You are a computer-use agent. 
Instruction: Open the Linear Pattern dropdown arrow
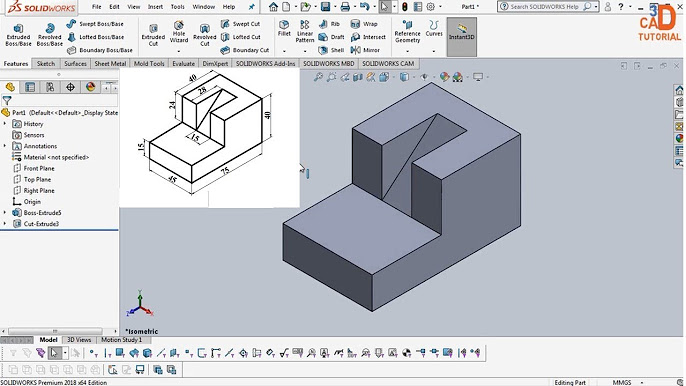305,51
